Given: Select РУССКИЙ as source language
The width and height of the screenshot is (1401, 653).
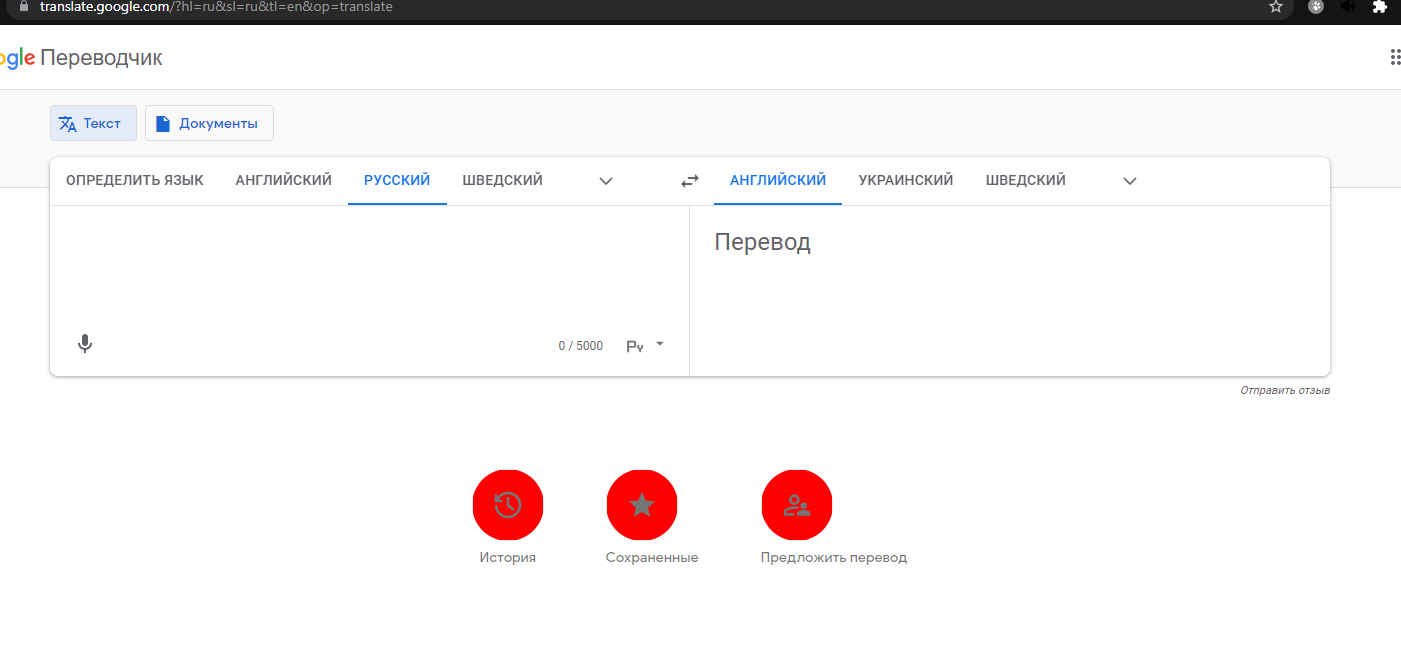Looking at the screenshot, I should pos(397,181).
